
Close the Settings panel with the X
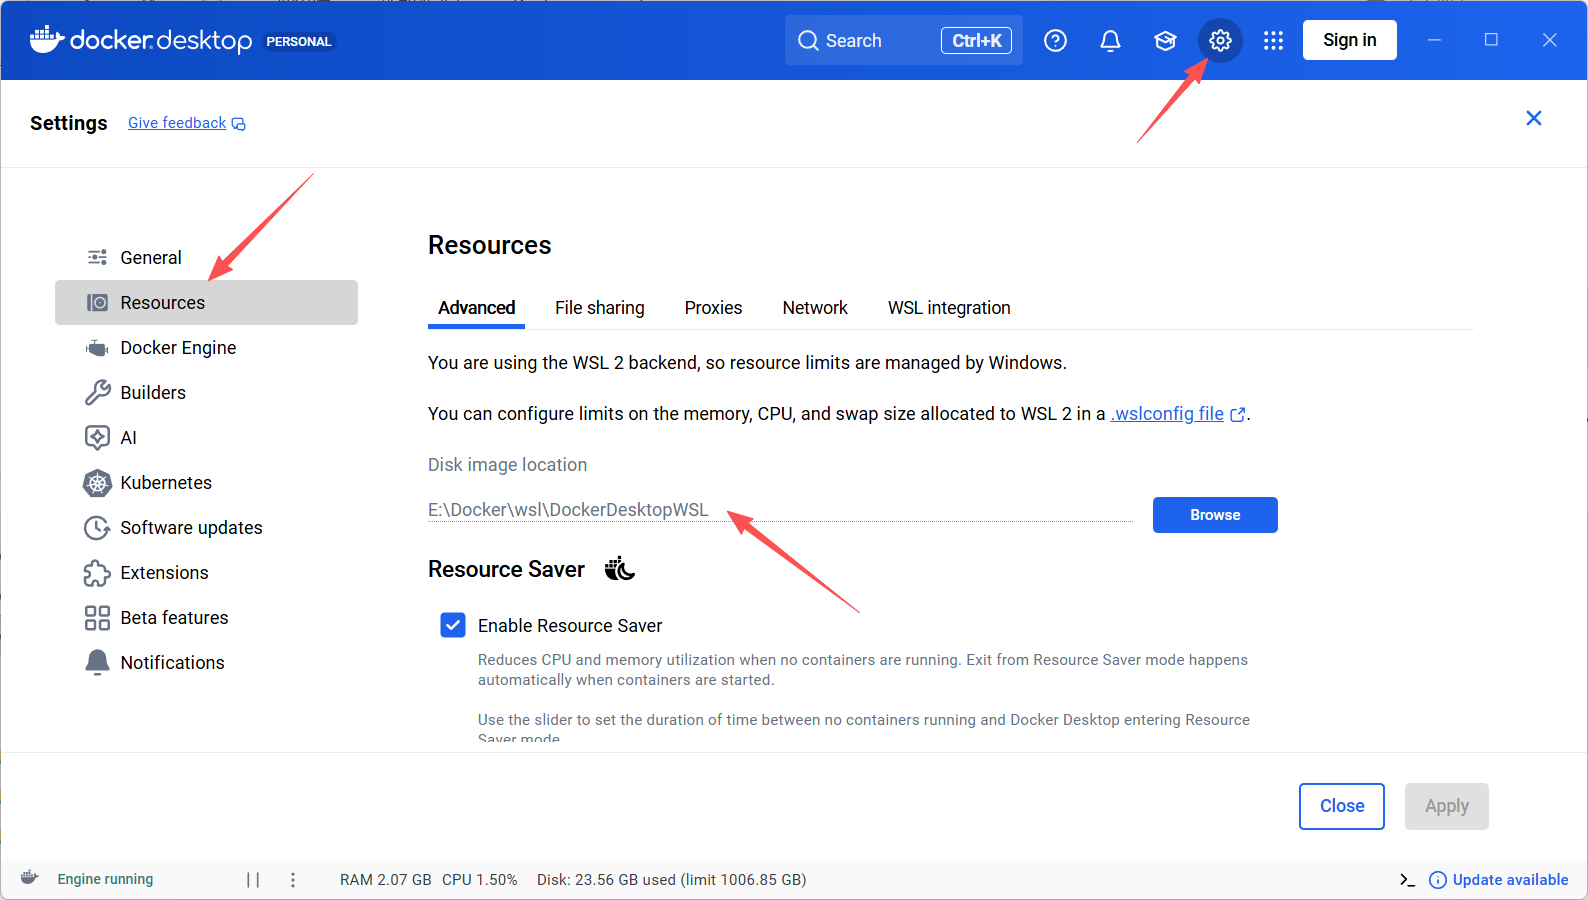tap(1534, 118)
